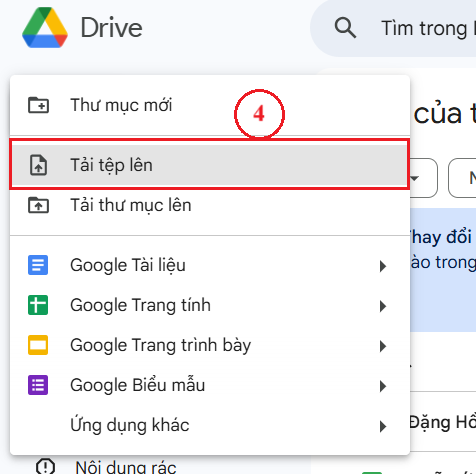
Task: Click the search magnifier icon
Action: tap(345, 28)
